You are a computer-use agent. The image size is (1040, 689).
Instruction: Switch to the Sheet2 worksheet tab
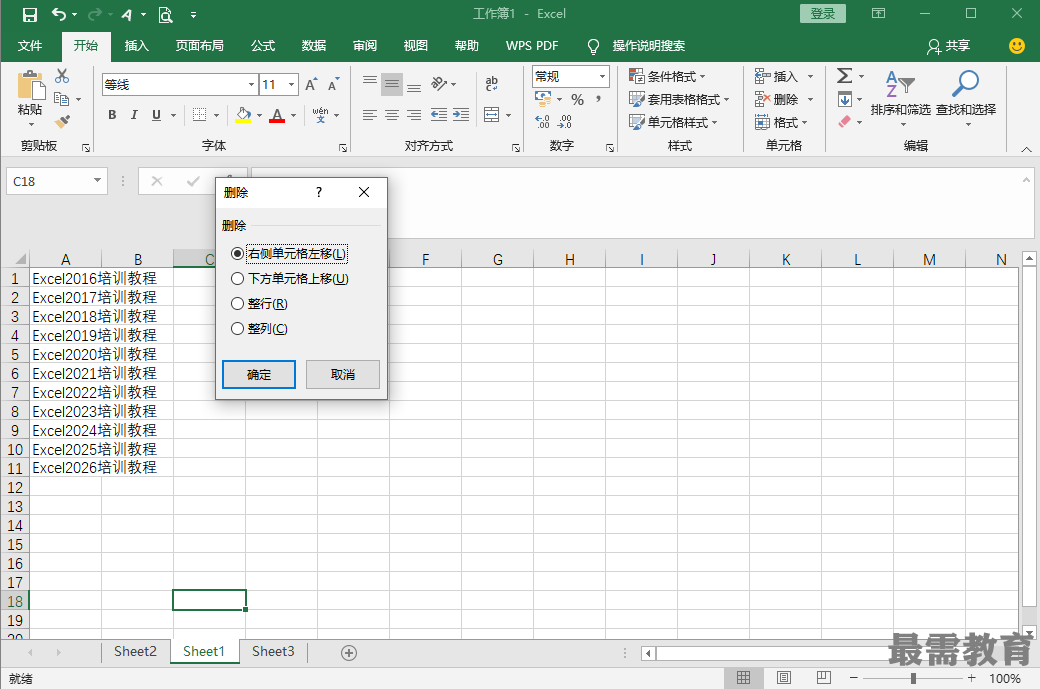pyautogui.click(x=135, y=651)
